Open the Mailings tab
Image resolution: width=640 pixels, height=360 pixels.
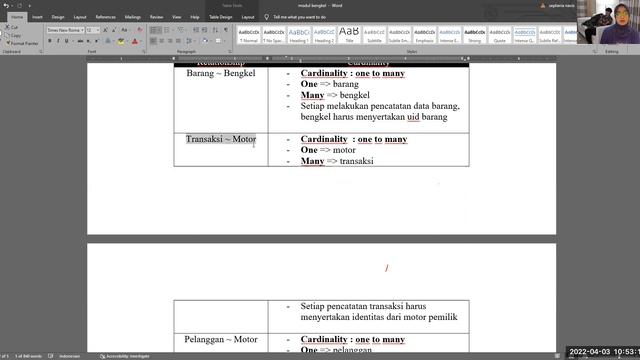[133, 17]
